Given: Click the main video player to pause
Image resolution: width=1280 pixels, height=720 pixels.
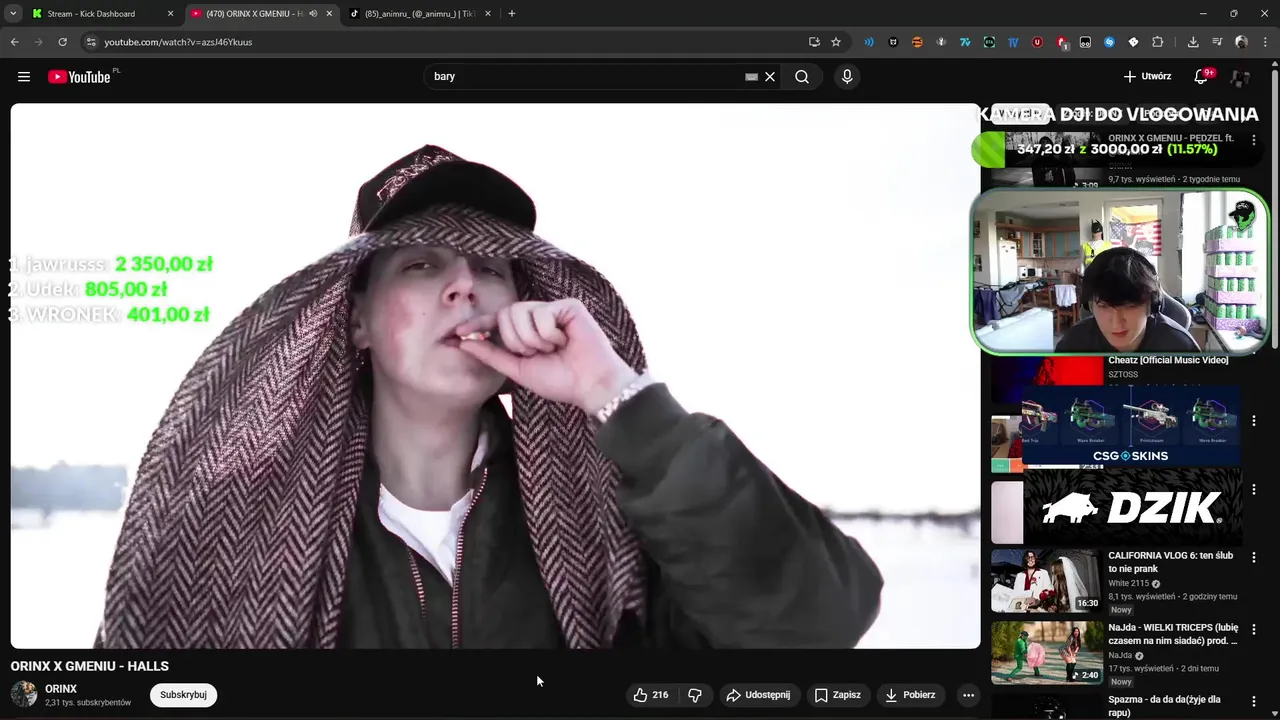Looking at the screenshot, I should [x=495, y=376].
